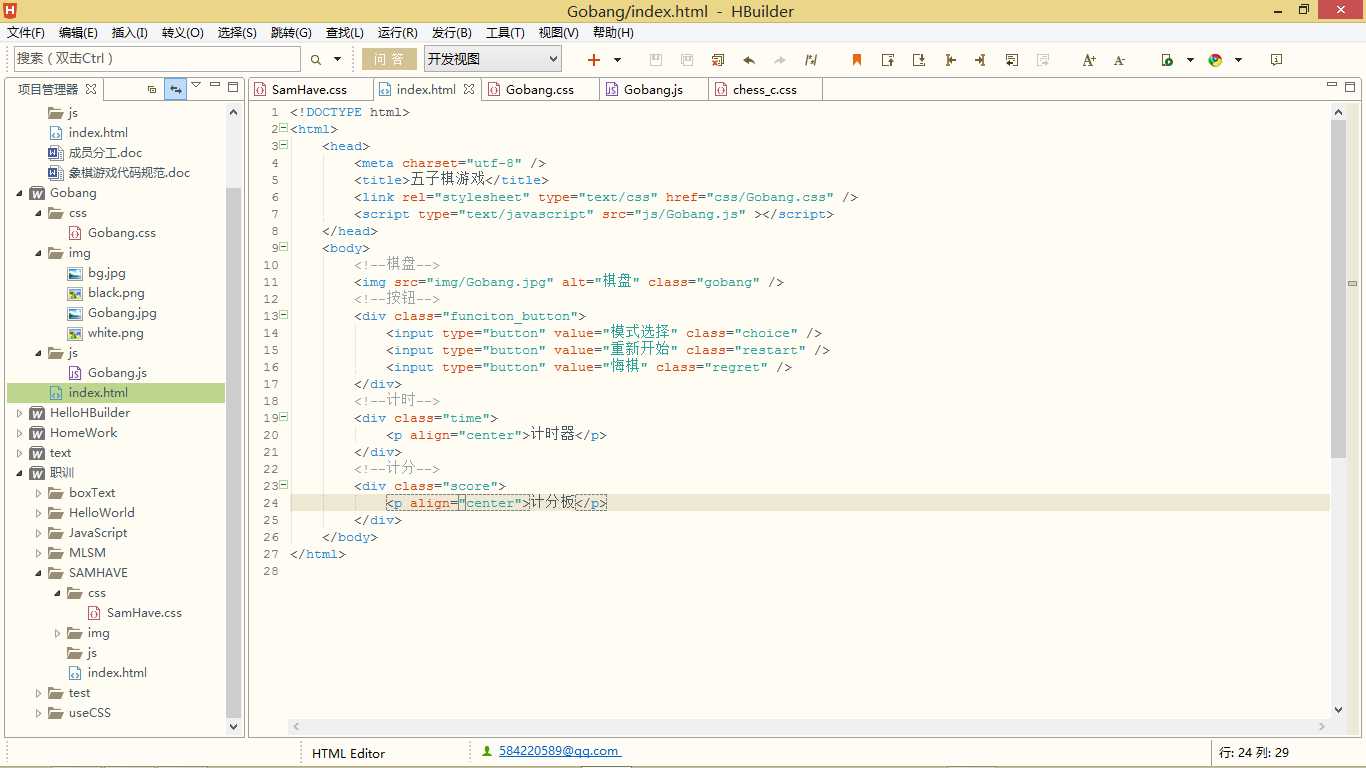Click the Chrome browser run icon
Viewport: 1366px width, 768px height.
click(1216, 60)
